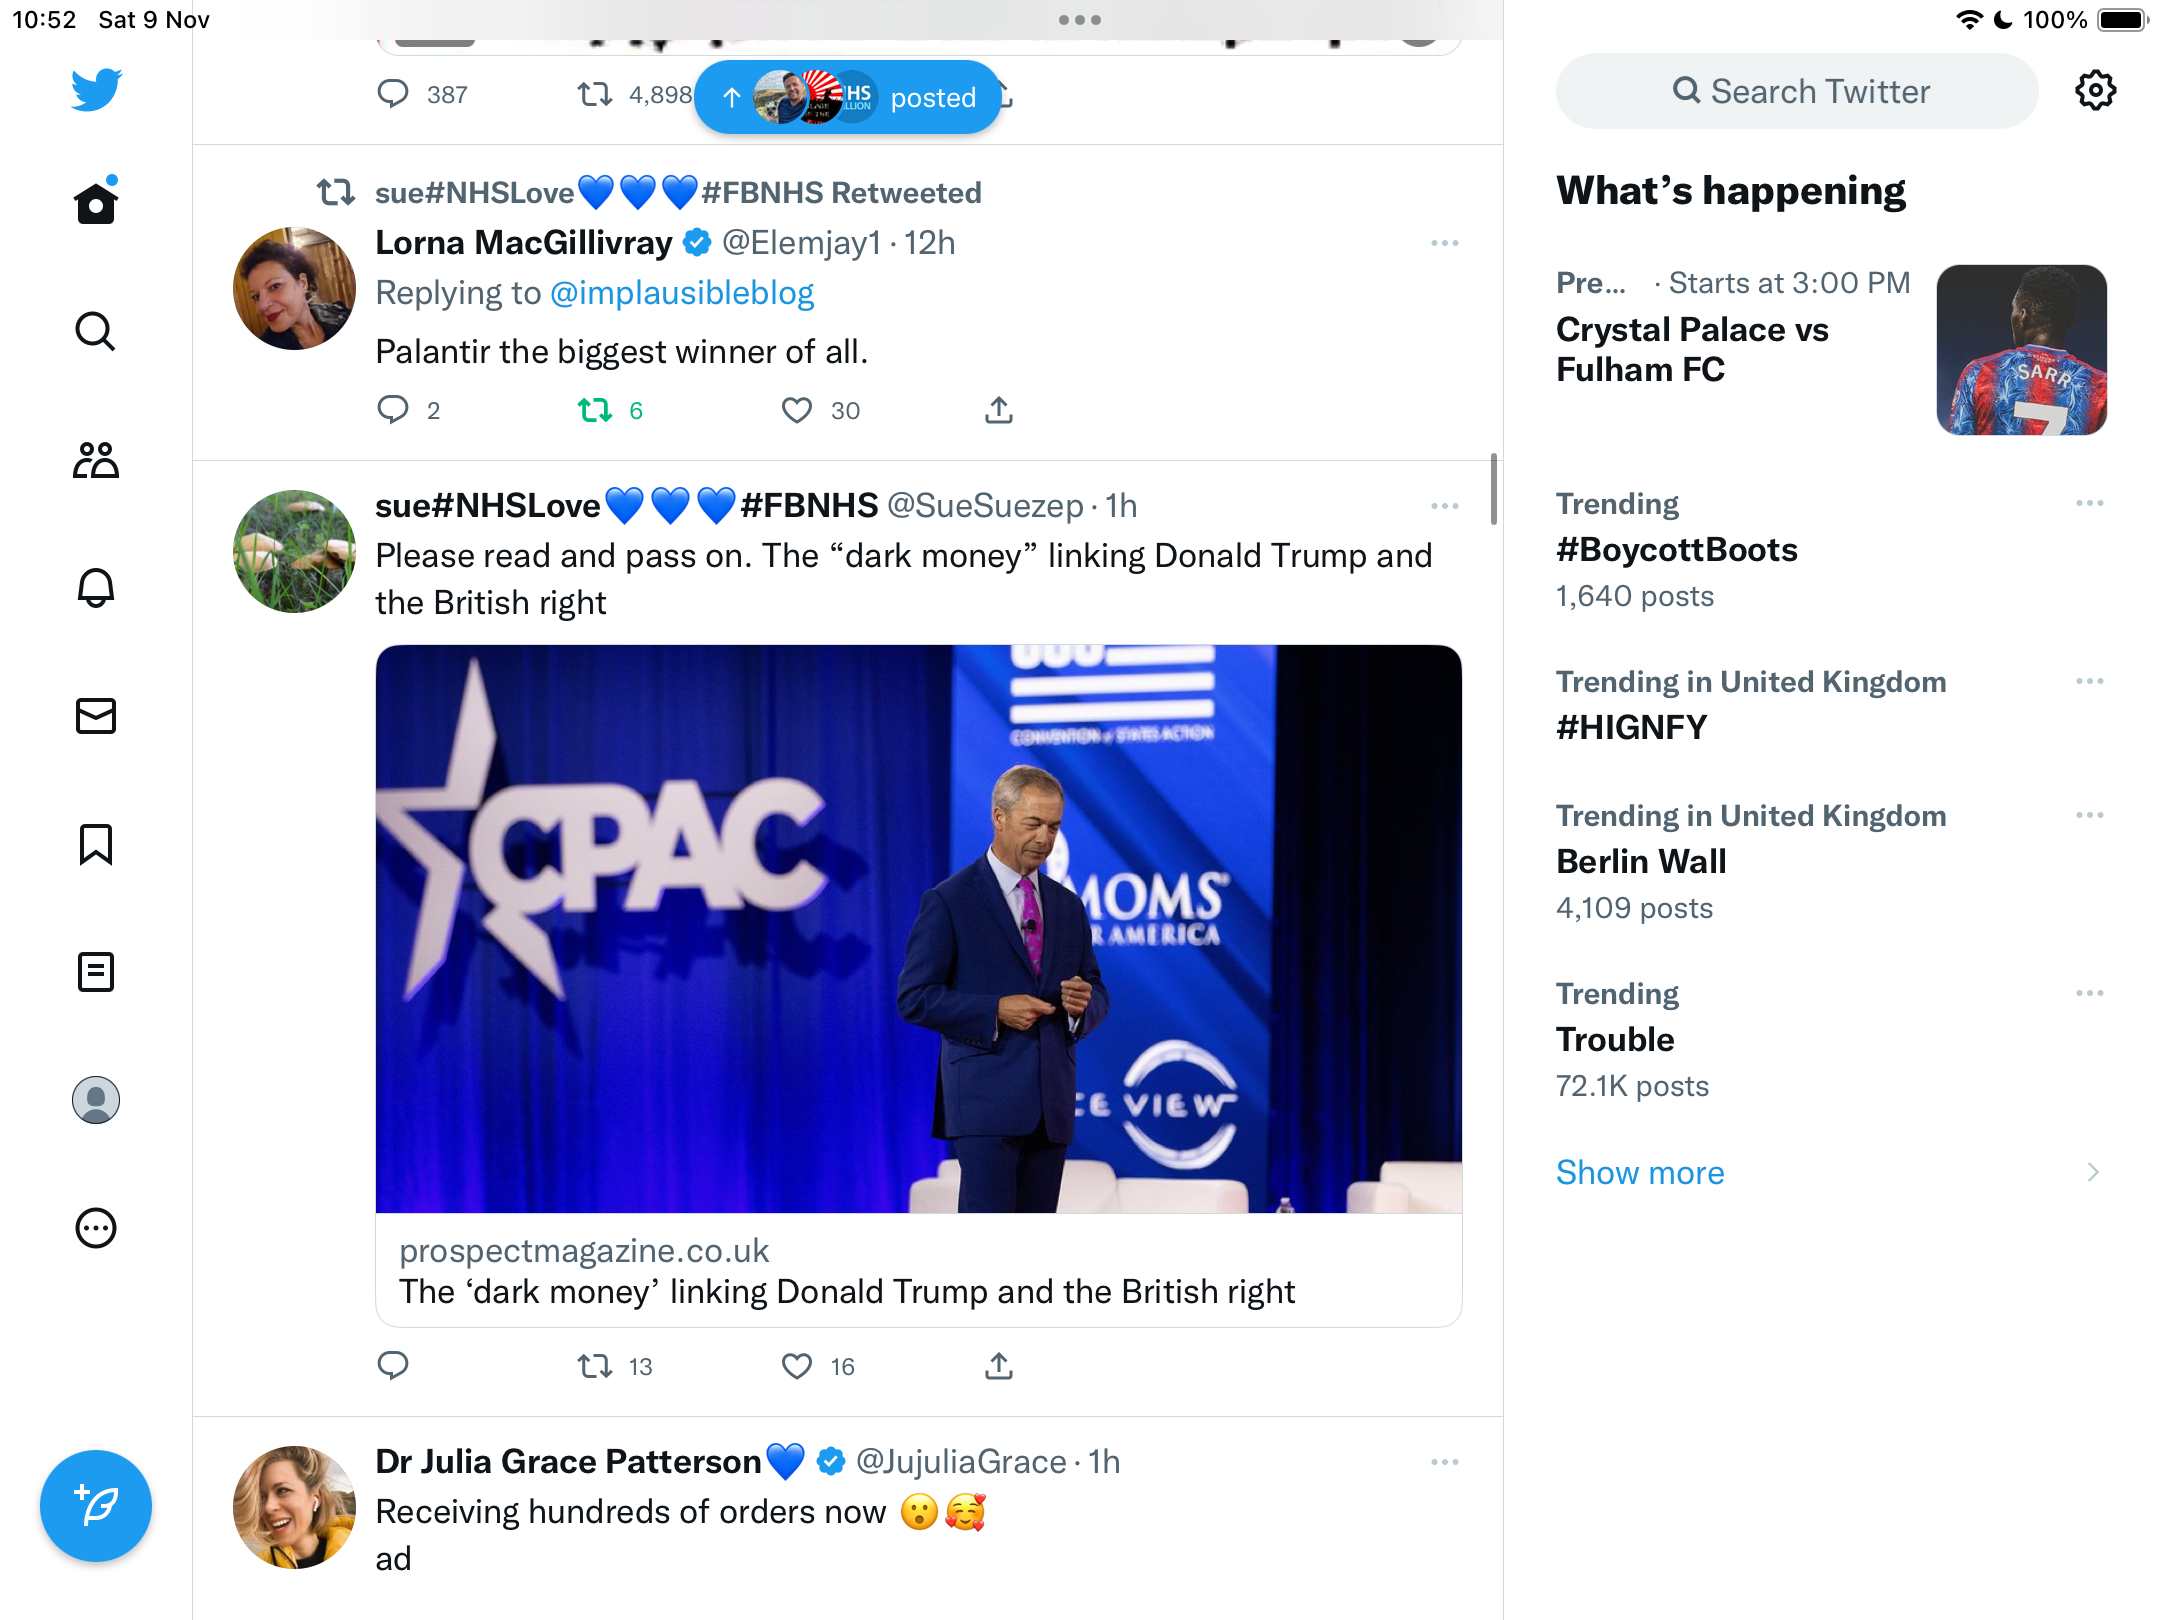Open sue#NHSLove profile avatar
Image resolution: width=2160 pixels, height=1620 pixels.
[294, 551]
